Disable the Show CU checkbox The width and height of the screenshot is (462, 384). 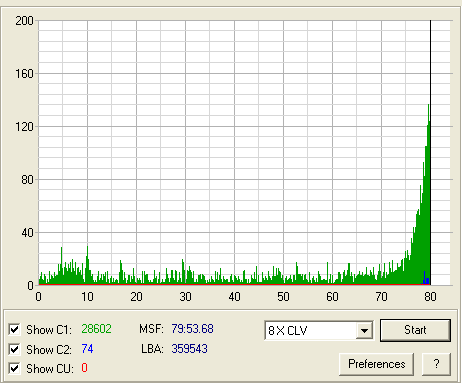[14, 369]
